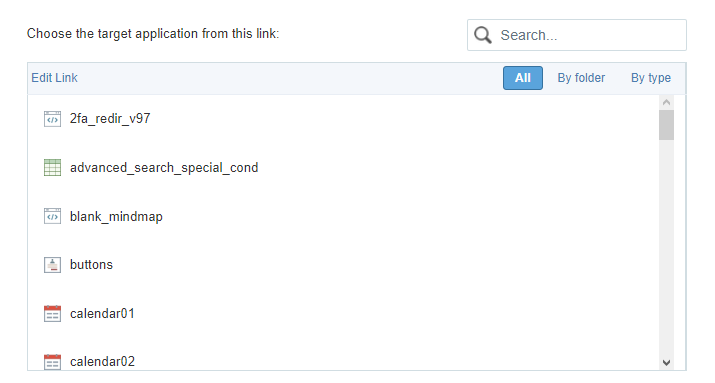
Task: Focus the Search input field
Action: [x=577, y=35]
